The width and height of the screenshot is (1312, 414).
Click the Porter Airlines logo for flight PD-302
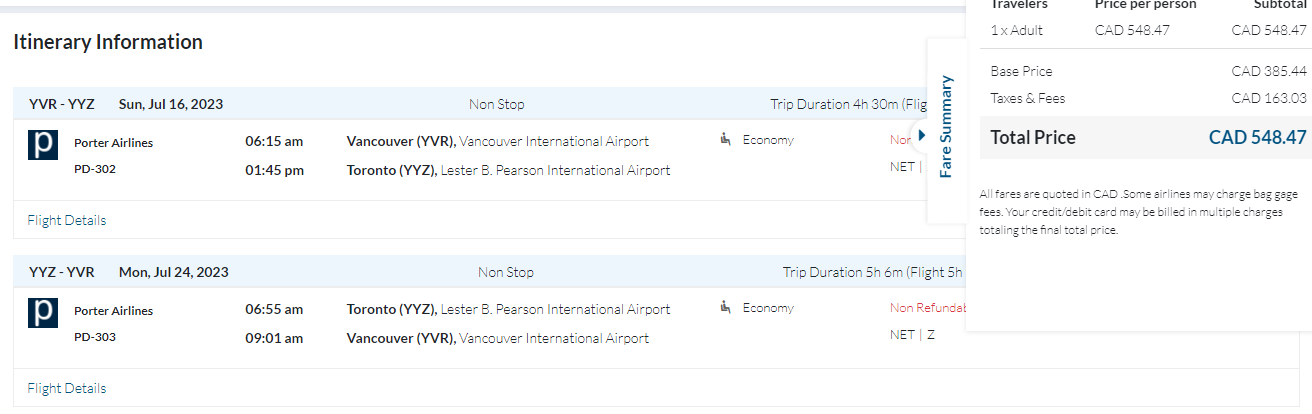tap(43, 145)
